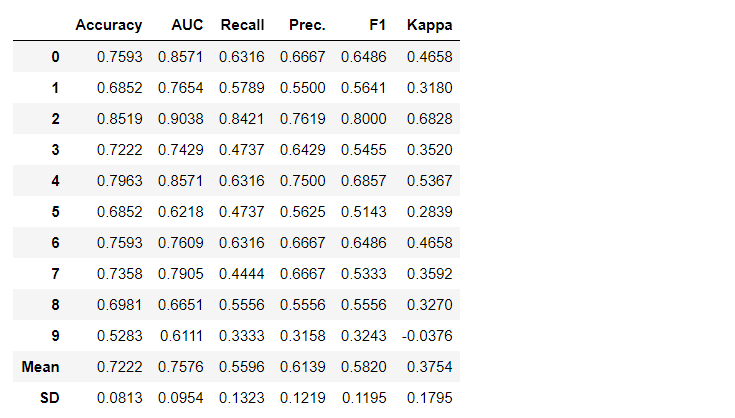
Task: Select the Mean row label
Action: pos(40,367)
